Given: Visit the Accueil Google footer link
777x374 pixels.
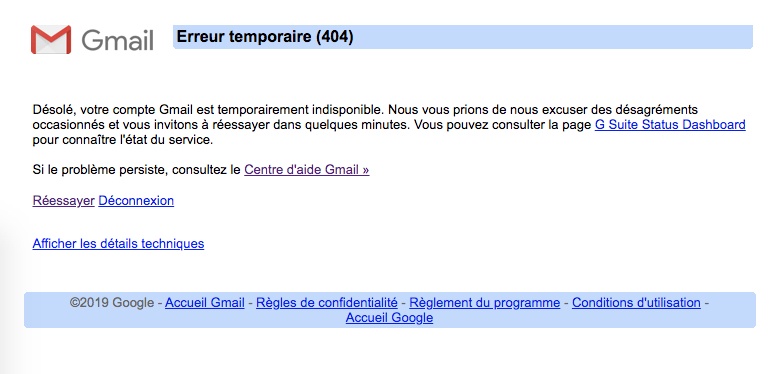Looking at the screenshot, I should tap(389, 318).
